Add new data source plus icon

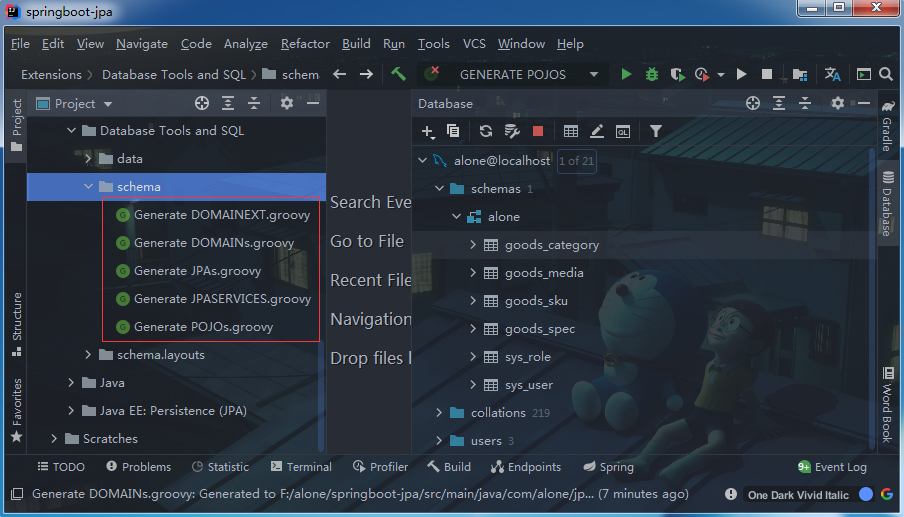(428, 131)
